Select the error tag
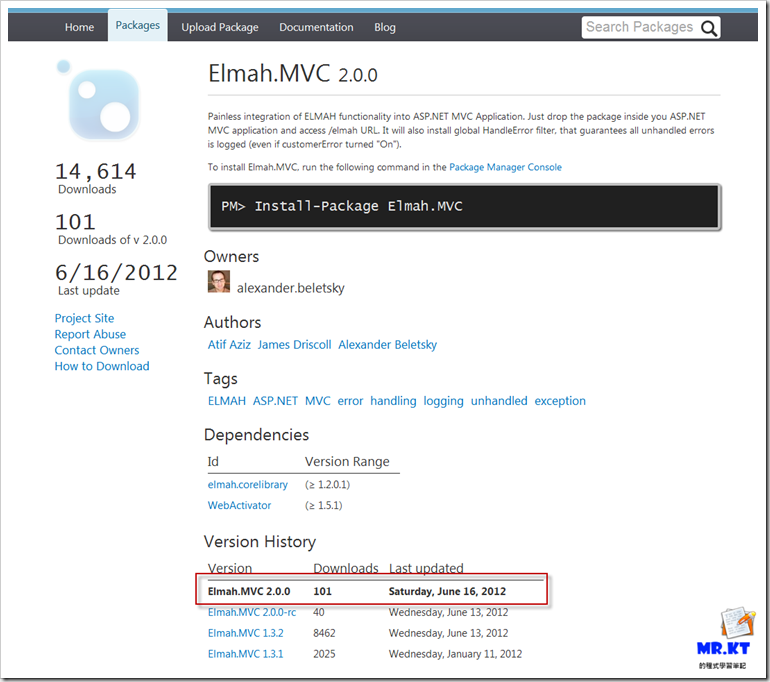Image resolution: width=770 pixels, height=682 pixels. pyautogui.click(x=350, y=401)
